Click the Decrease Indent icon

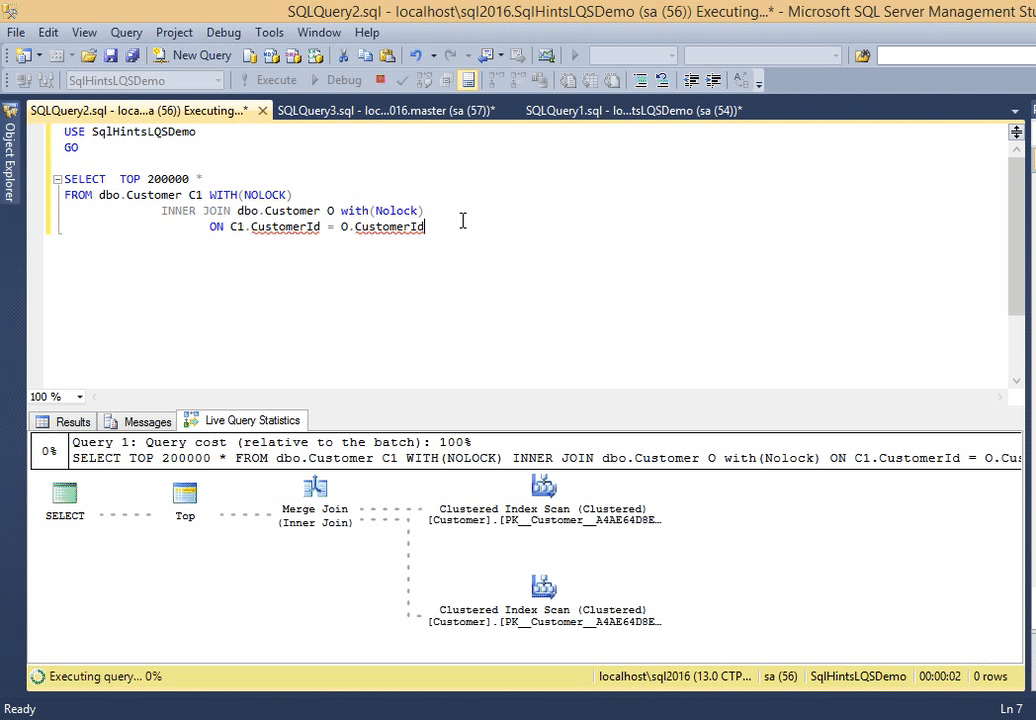pos(691,81)
